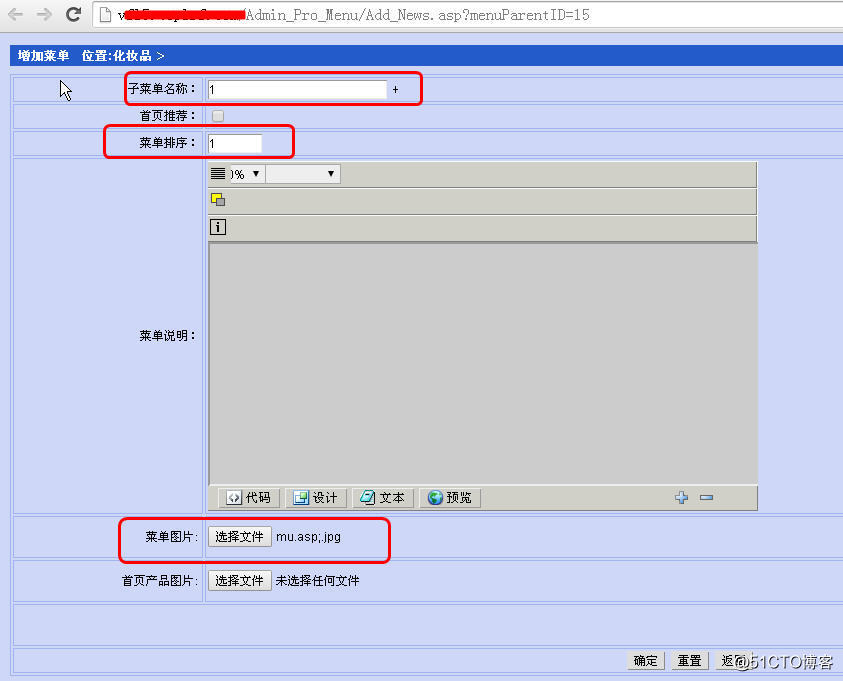Click the 返回 button

point(733,661)
